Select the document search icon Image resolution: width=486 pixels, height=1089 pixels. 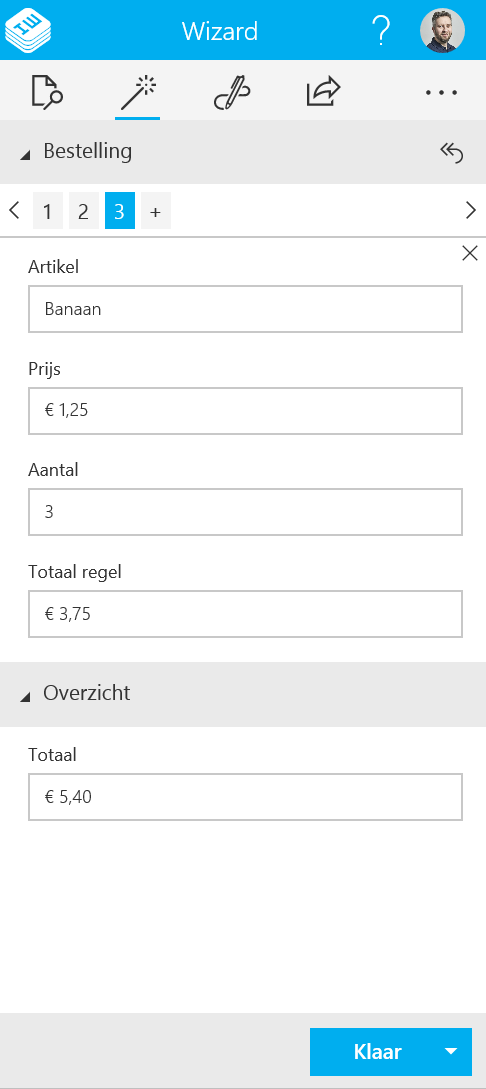[47, 92]
